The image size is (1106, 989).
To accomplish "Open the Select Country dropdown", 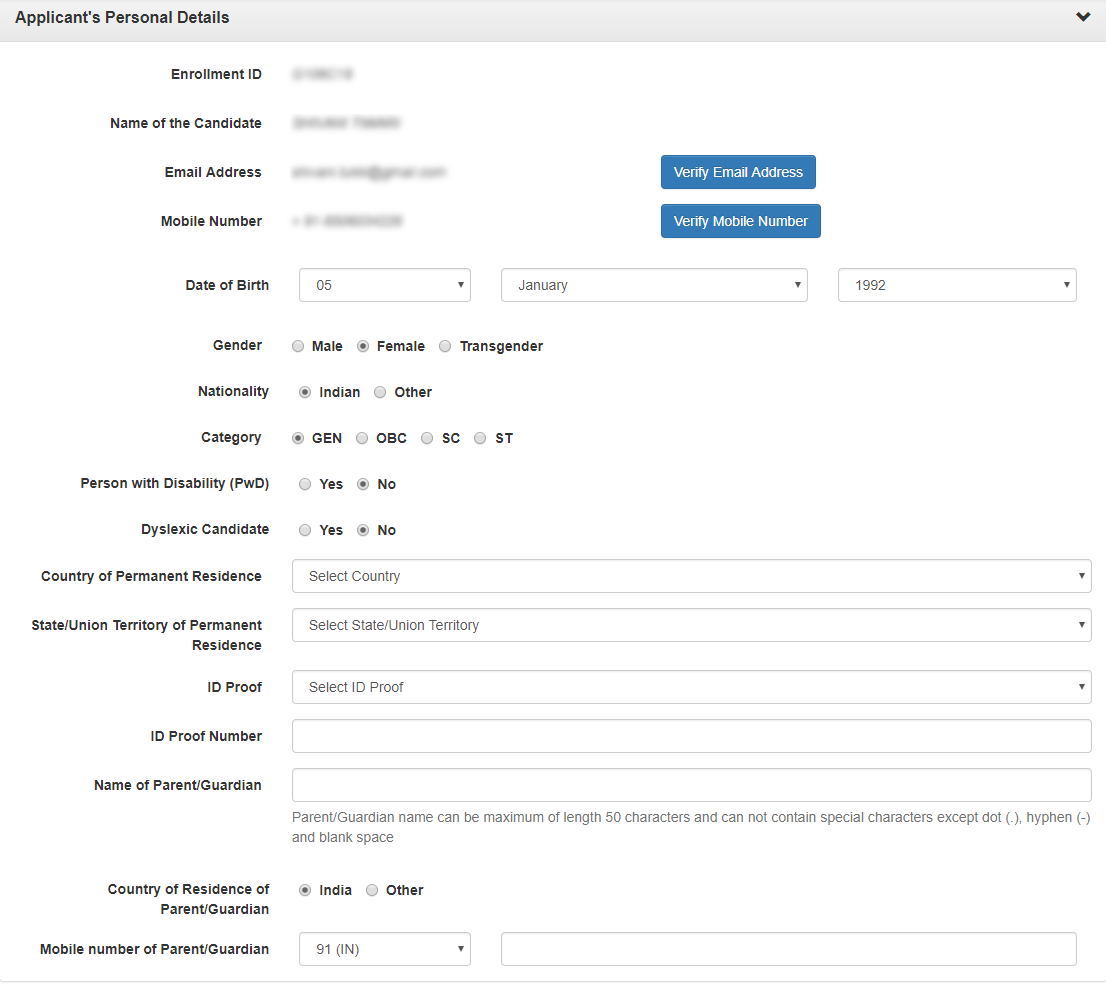I will click(x=691, y=576).
